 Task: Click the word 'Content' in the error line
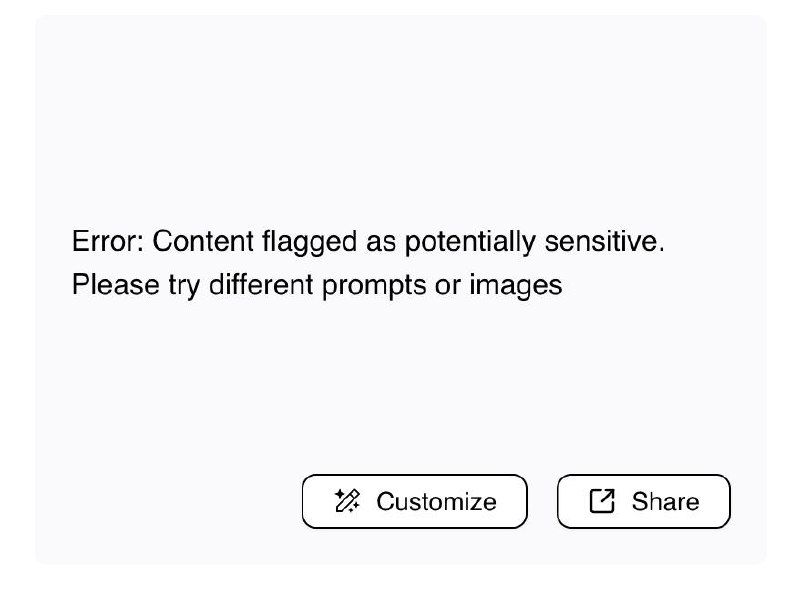point(203,241)
